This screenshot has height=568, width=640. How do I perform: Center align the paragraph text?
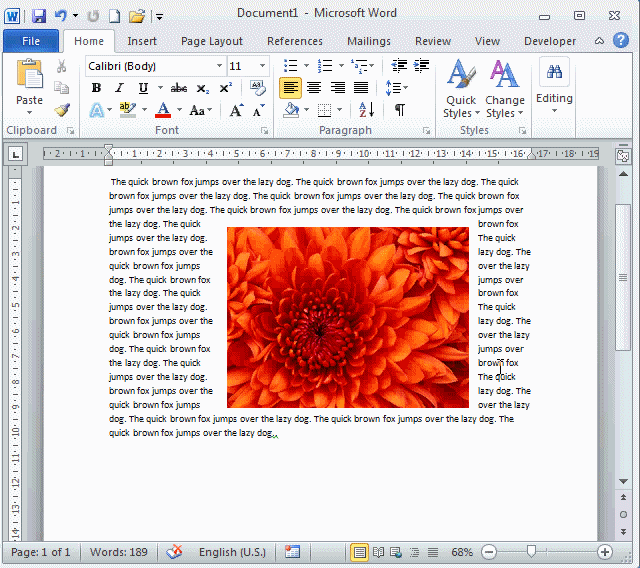coord(314,88)
